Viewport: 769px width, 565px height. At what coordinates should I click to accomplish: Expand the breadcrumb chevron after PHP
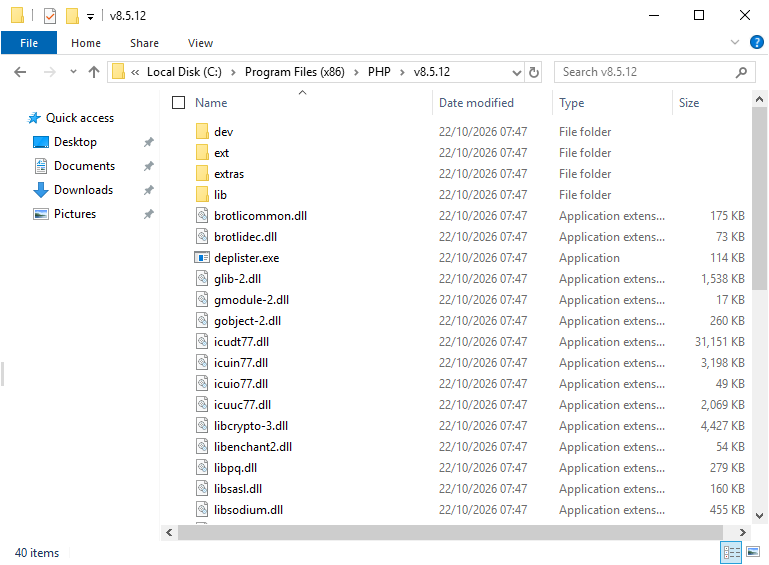402,73
